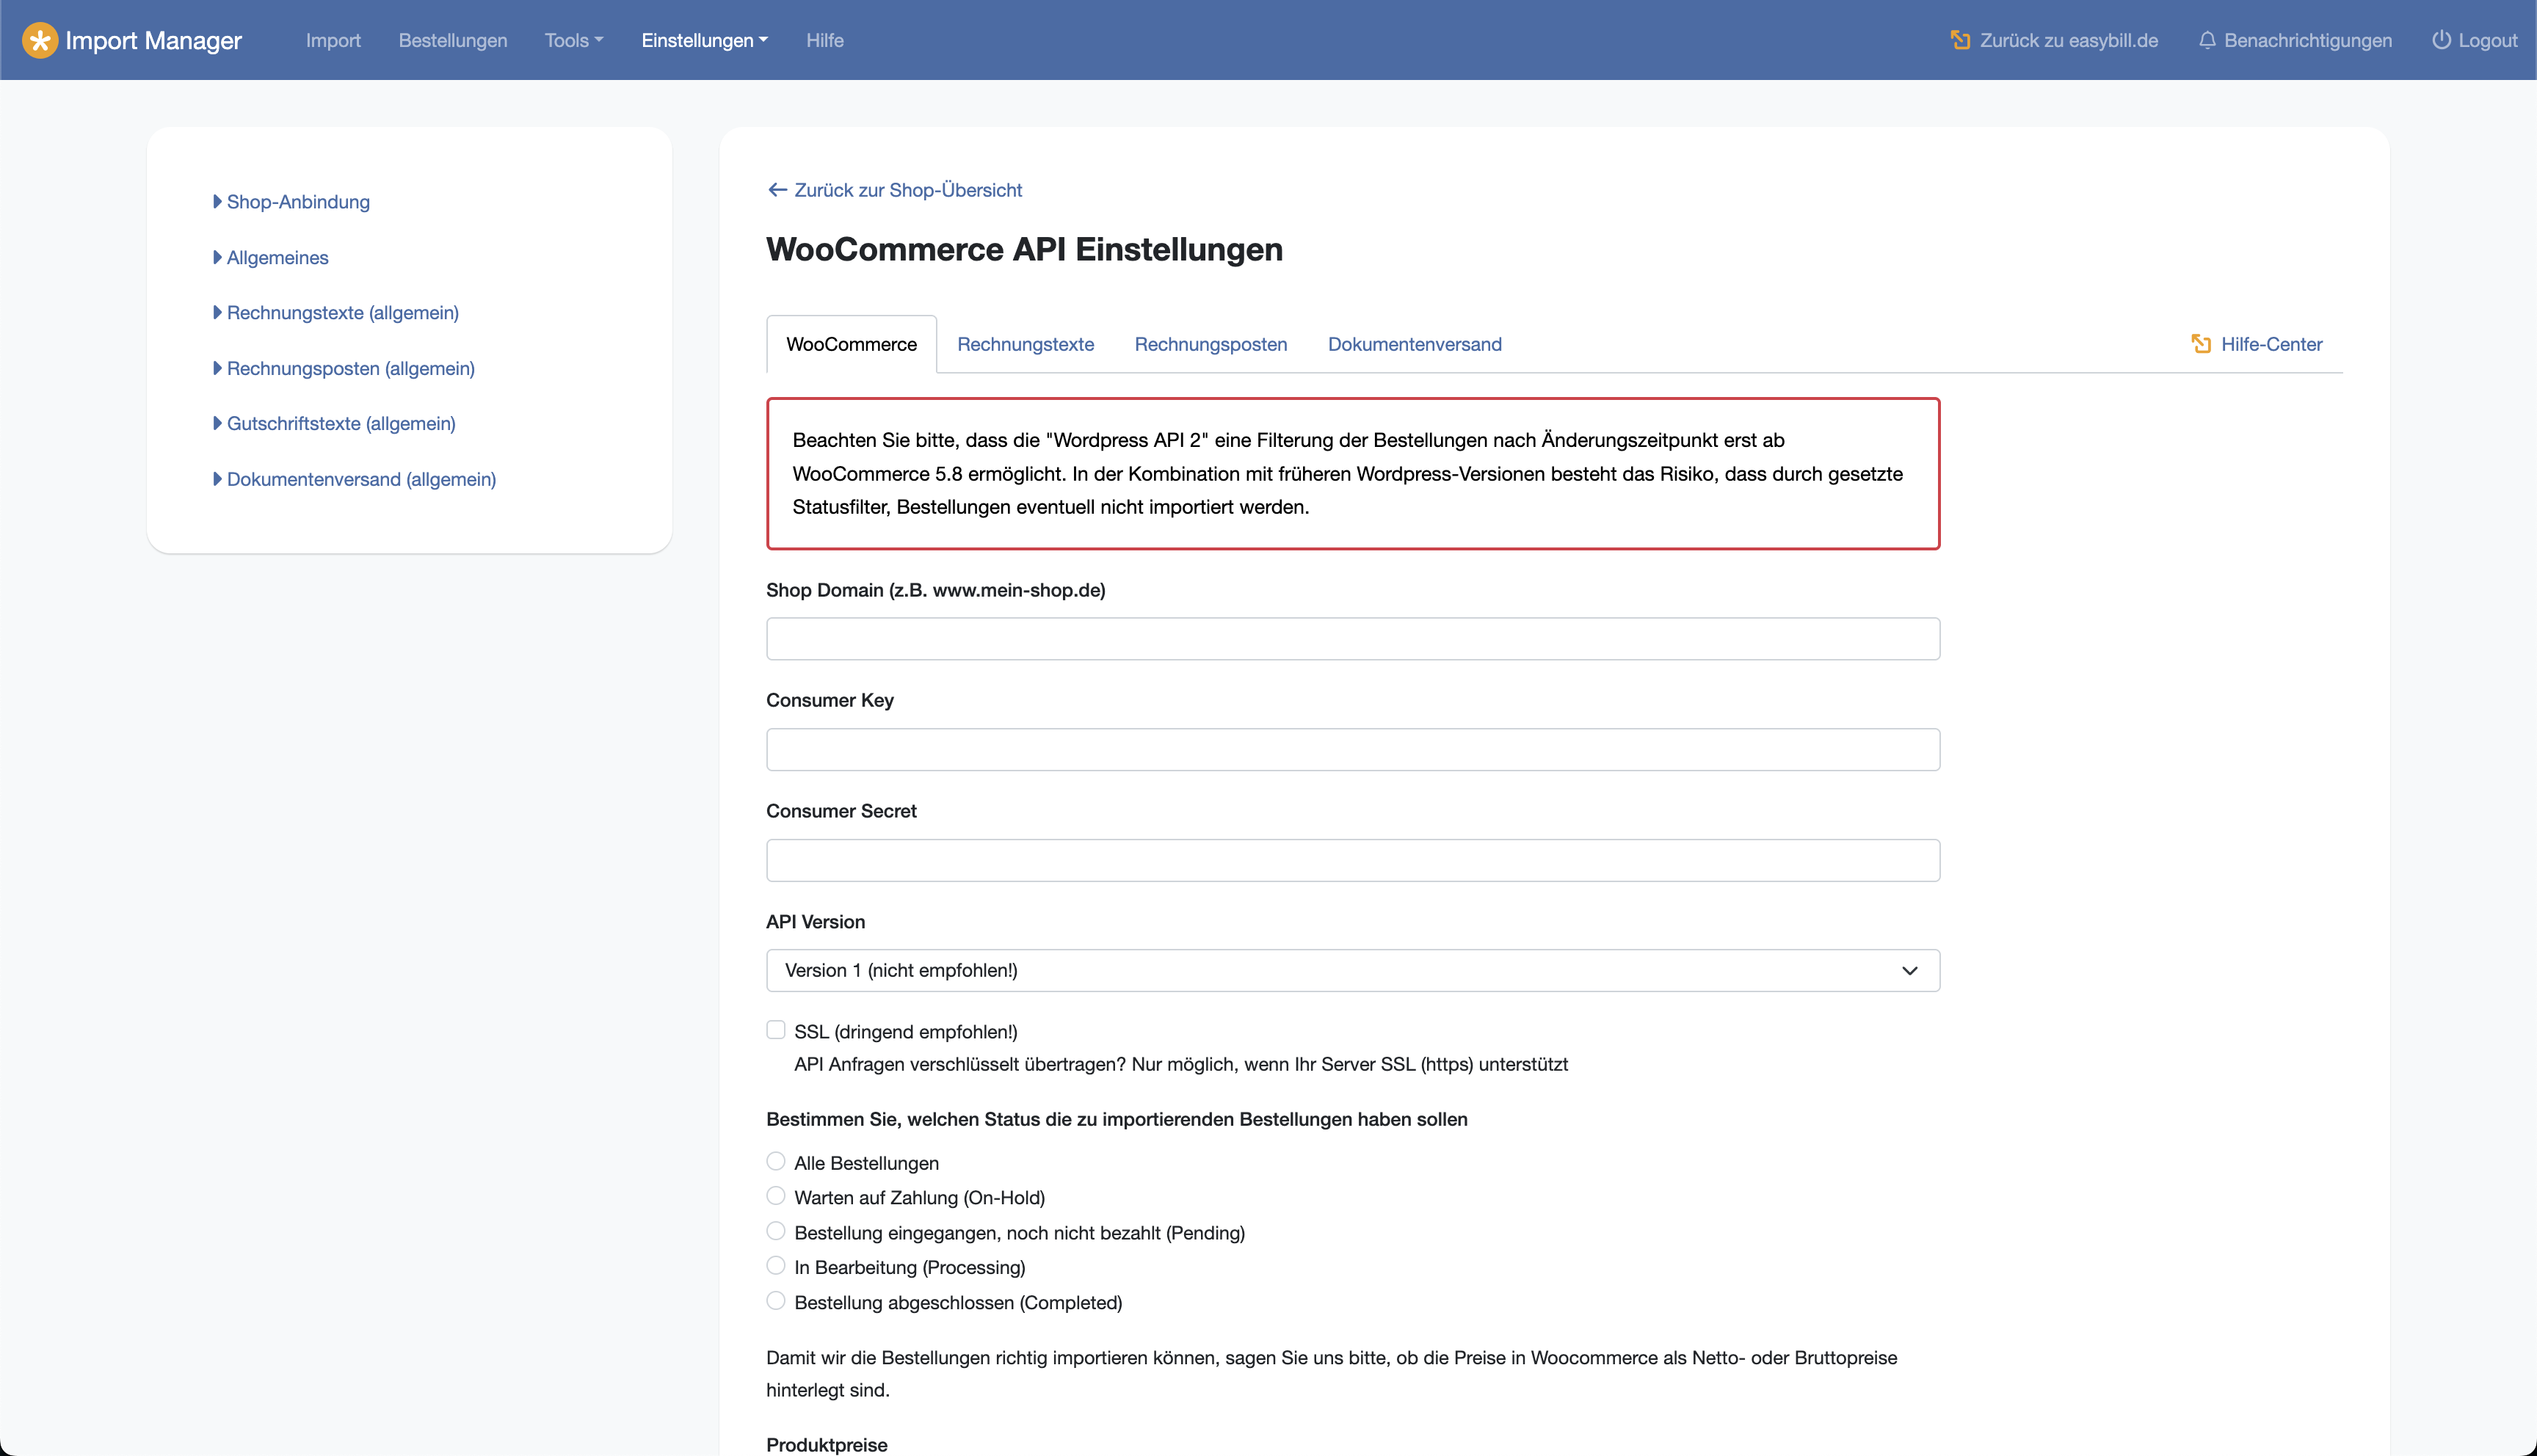The height and width of the screenshot is (1456, 2537).
Task: Open the Dokumentenversand tab
Action: coord(1414,344)
